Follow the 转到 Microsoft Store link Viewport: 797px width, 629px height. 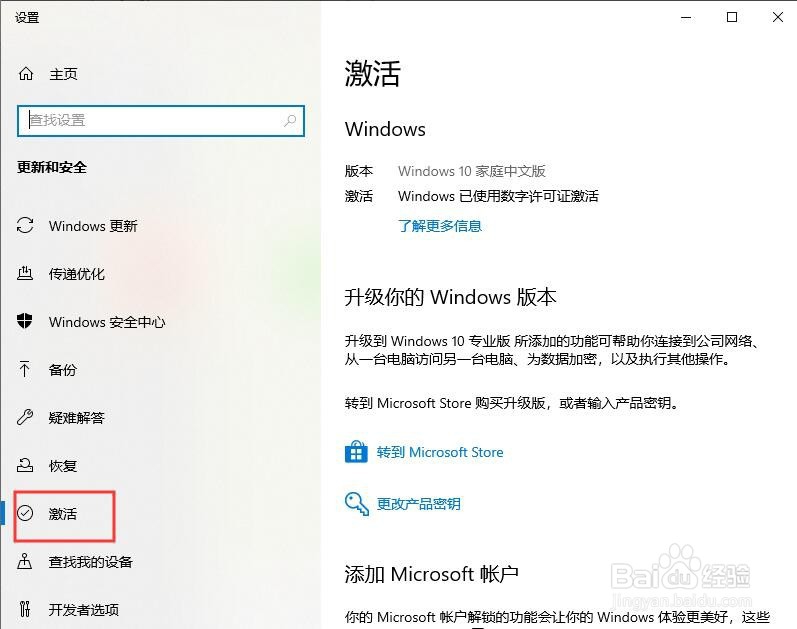pos(440,452)
